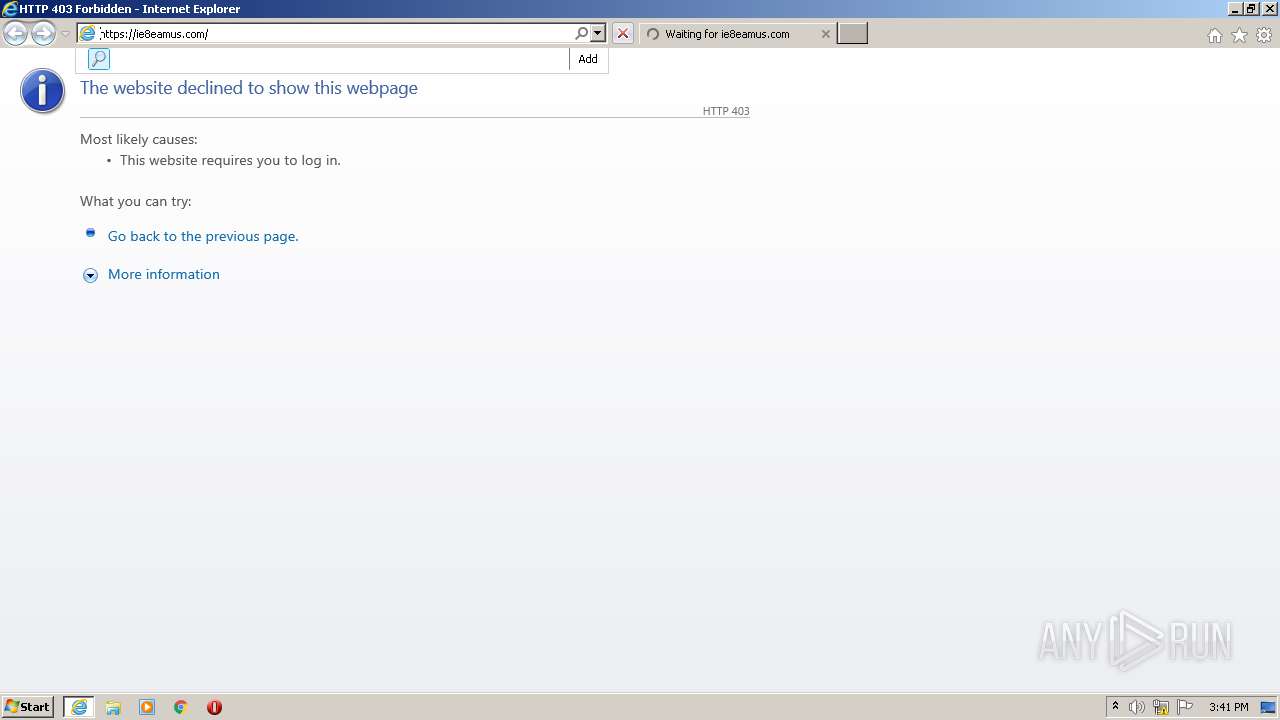
Task: Expand the More information arrow
Action: click(x=90, y=275)
